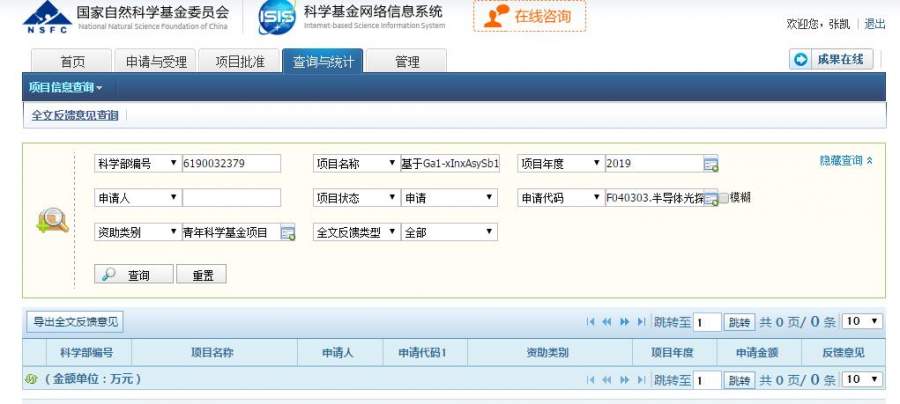Open the 申请代码 field dropdown
Image resolution: width=900 pixels, height=404 pixels.
tap(561, 198)
